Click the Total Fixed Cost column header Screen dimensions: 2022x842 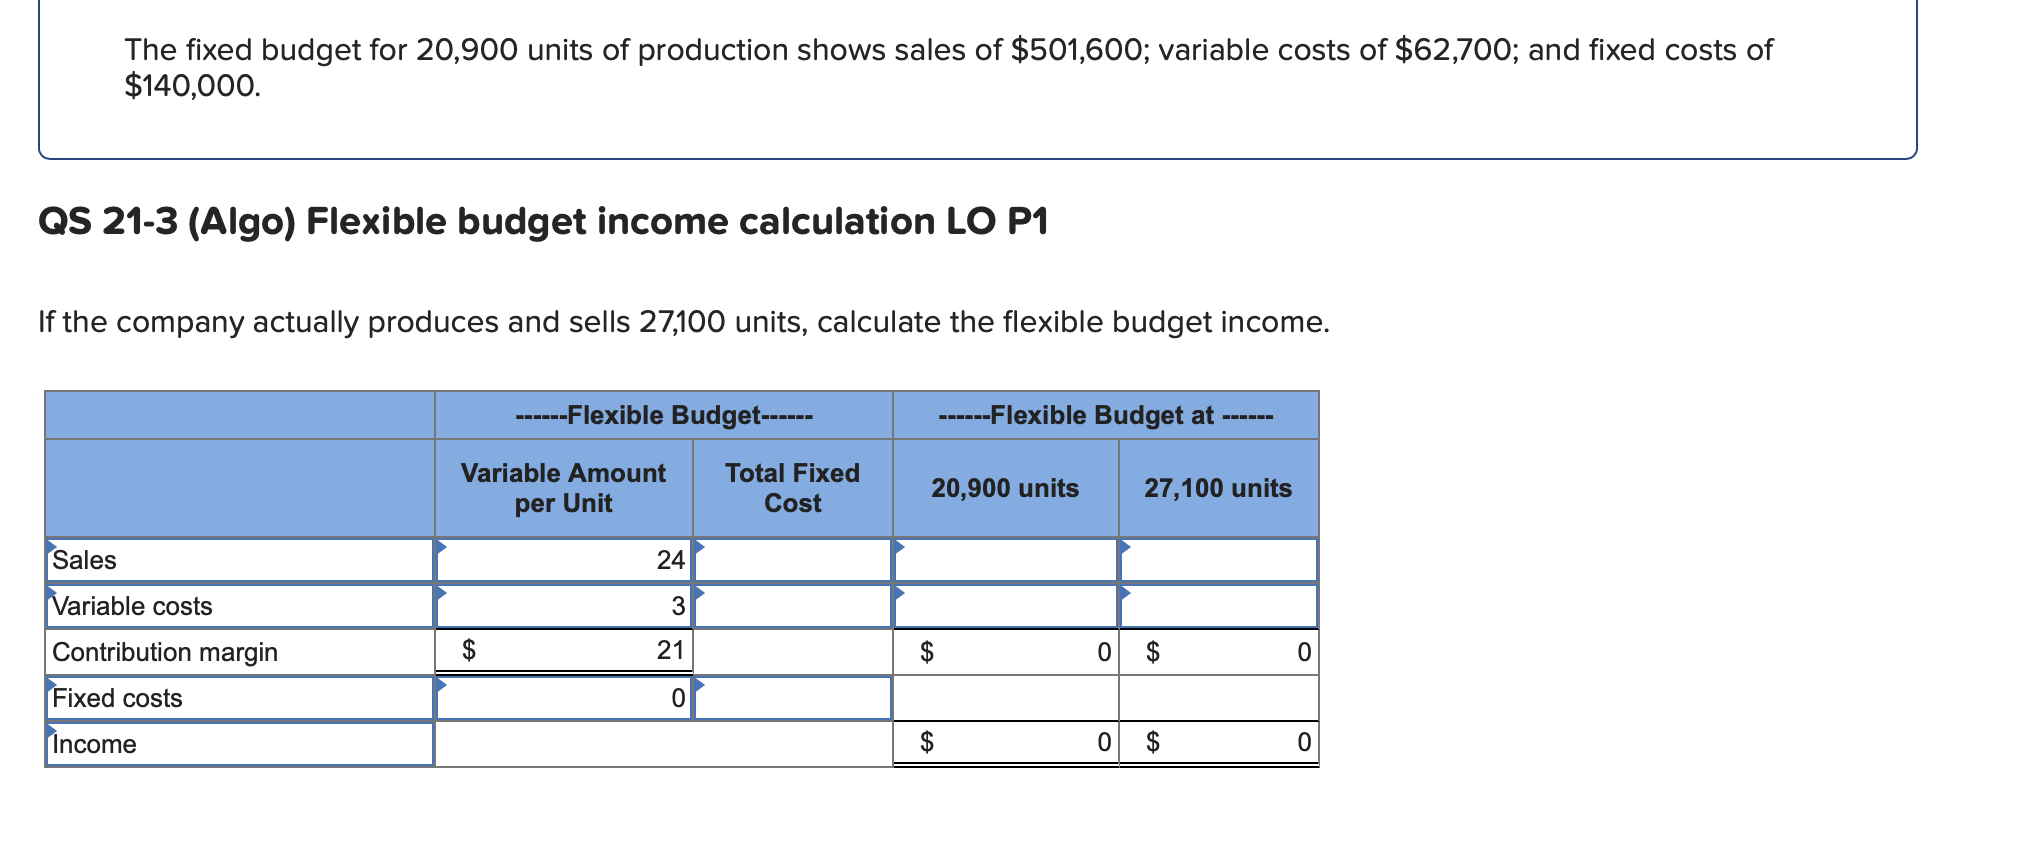click(x=793, y=488)
